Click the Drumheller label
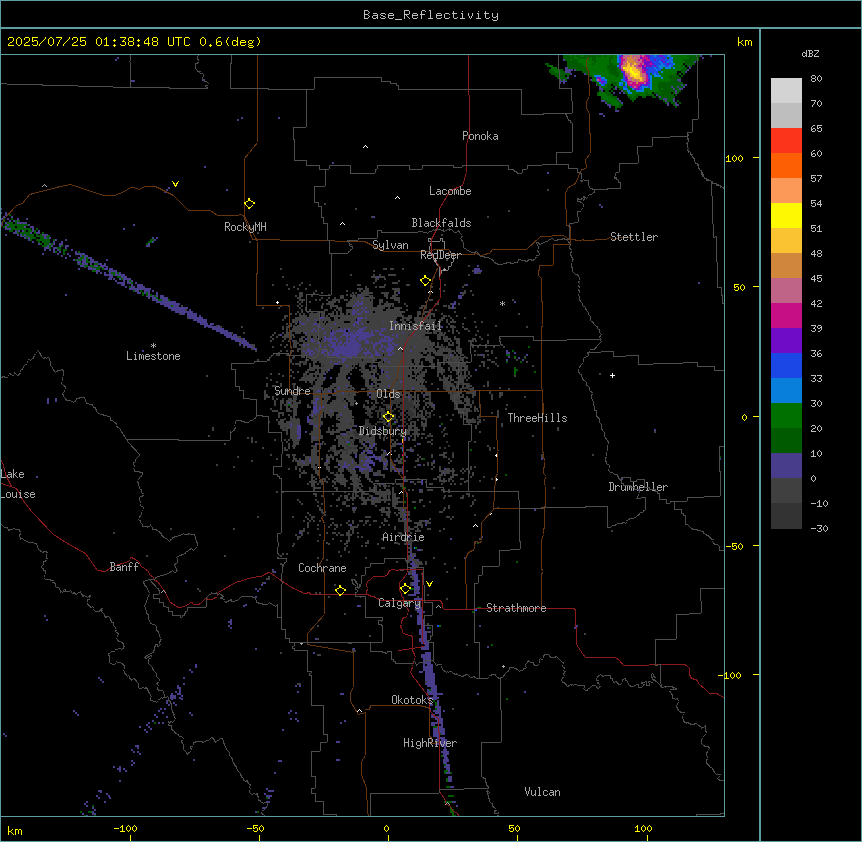This screenshot has width=862, height=842. pyautogui.click(x=638, y=487)
